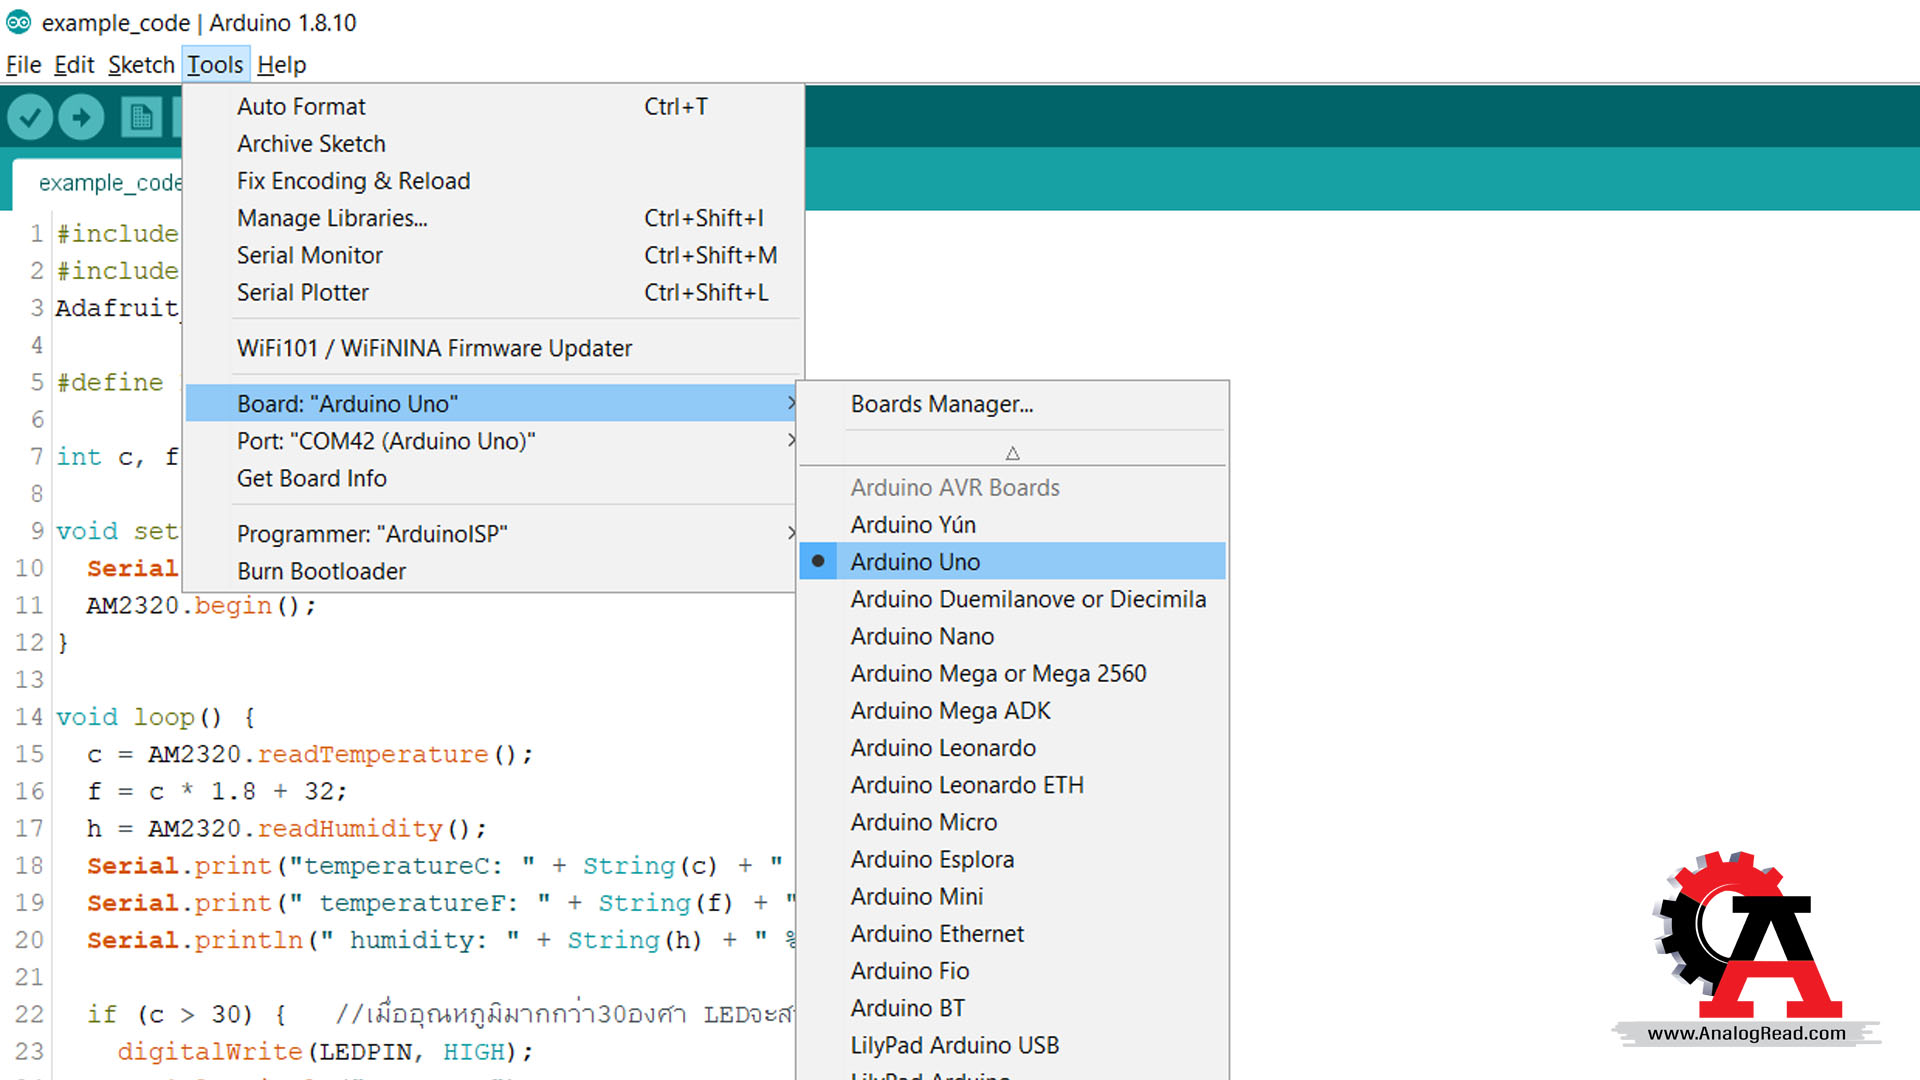Screen dimensions: 1920x1080
Task: Expand the Port: "COM42 (Arduino Uno)" submenu
Action: click(x=492, y=441)
